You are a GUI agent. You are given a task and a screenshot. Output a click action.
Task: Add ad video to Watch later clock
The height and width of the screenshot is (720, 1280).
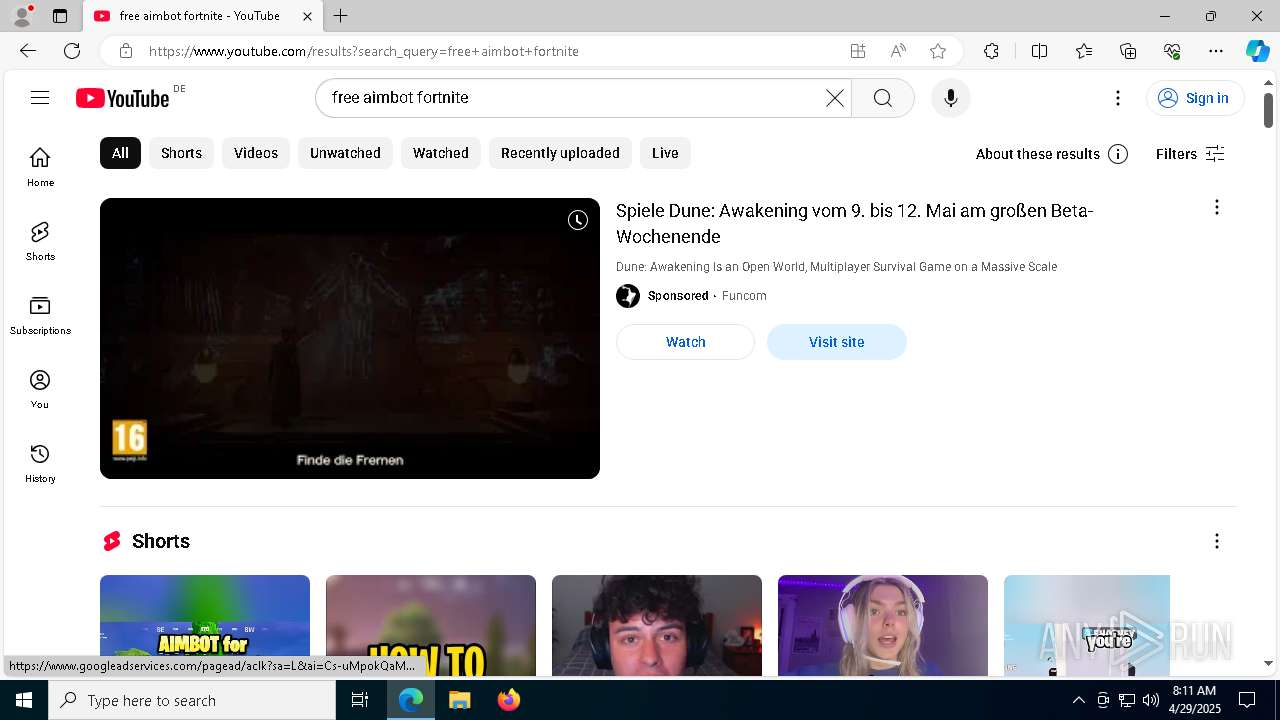coord(578,220)
